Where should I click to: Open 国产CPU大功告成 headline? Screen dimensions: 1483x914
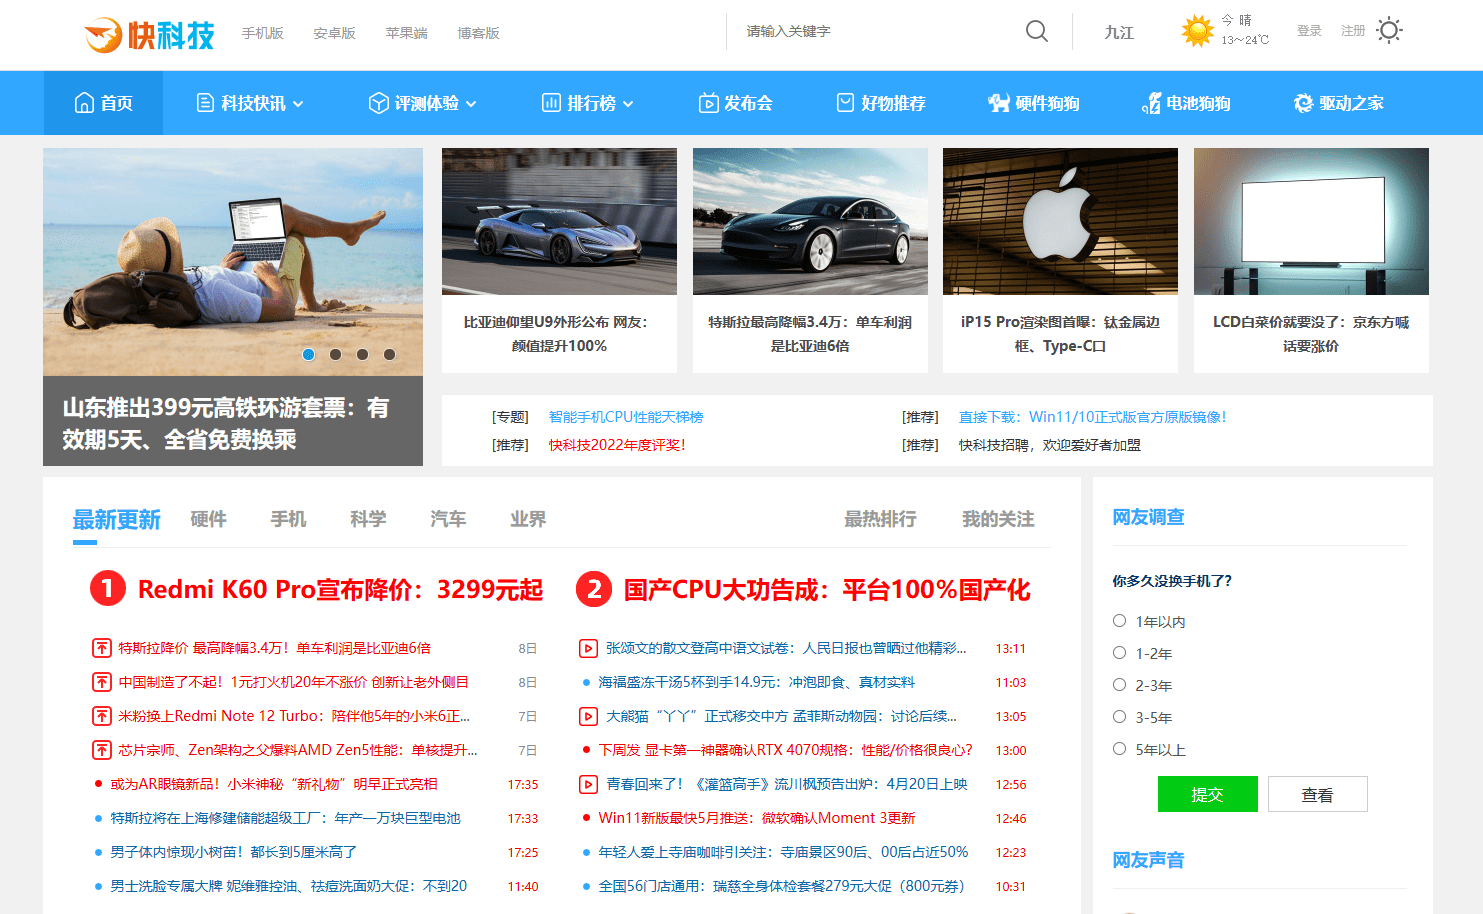tap(827, 589)
